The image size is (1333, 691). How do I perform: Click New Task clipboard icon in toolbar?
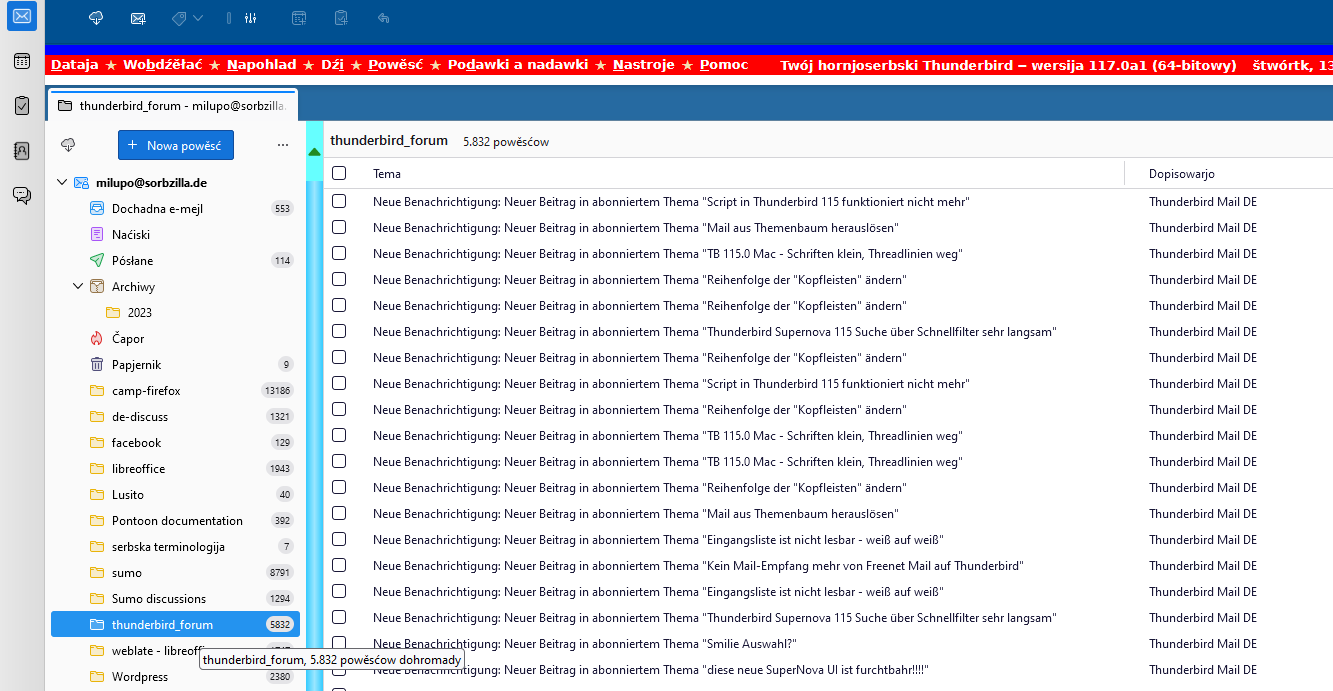341,18
